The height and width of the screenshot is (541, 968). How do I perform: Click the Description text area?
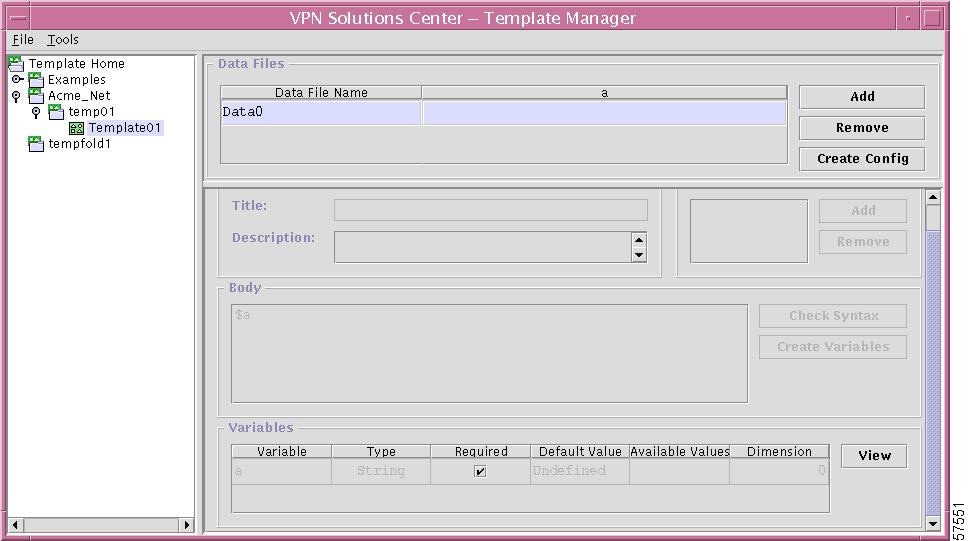pos(483,247)
